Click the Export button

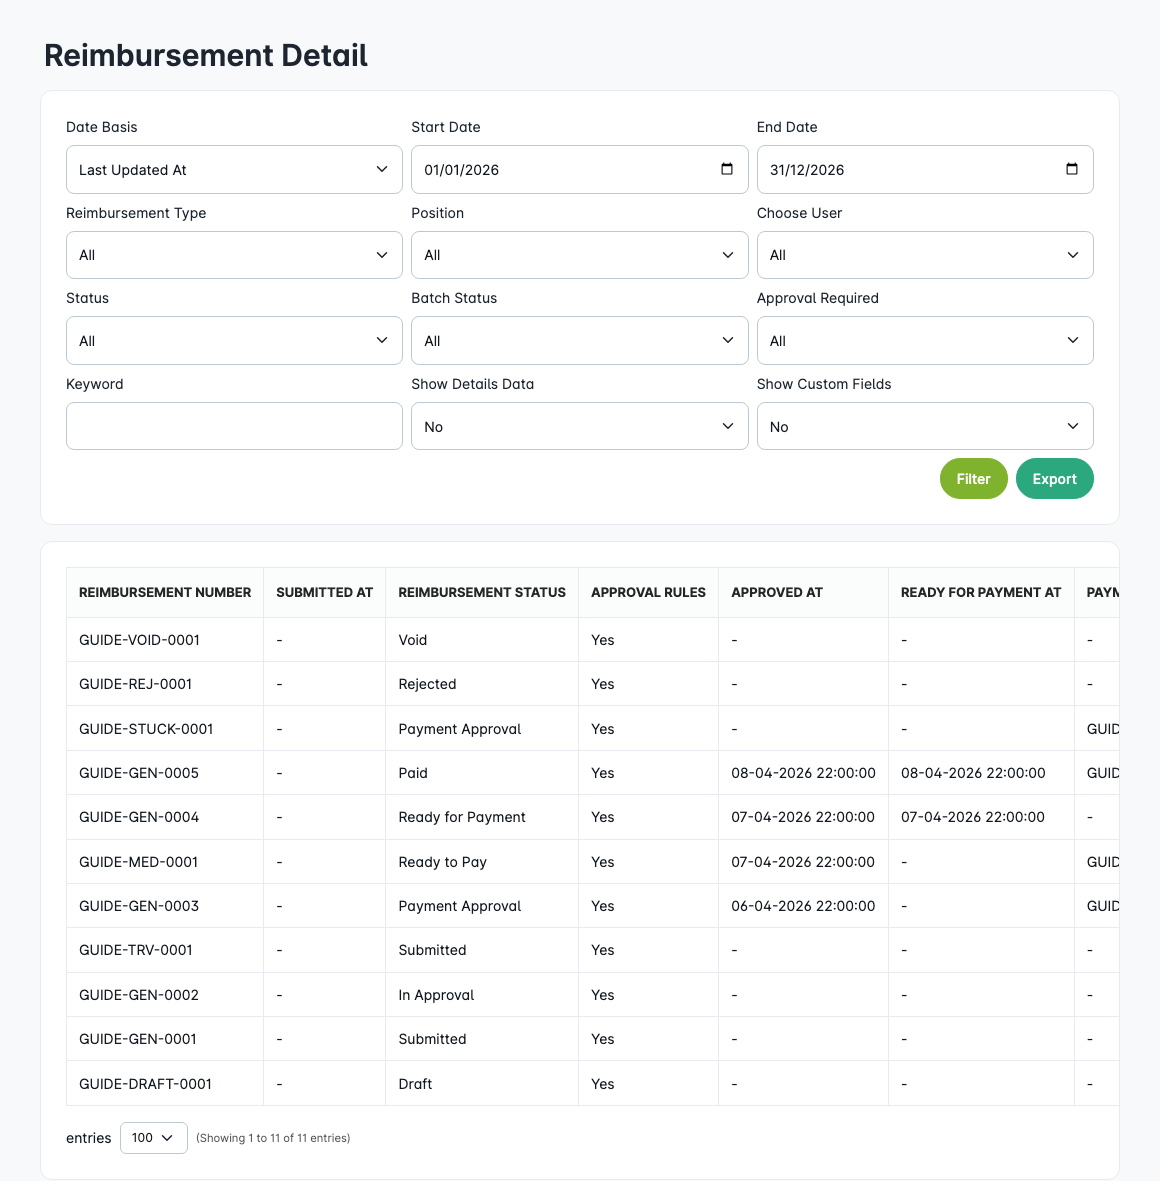click(1054, 478)
